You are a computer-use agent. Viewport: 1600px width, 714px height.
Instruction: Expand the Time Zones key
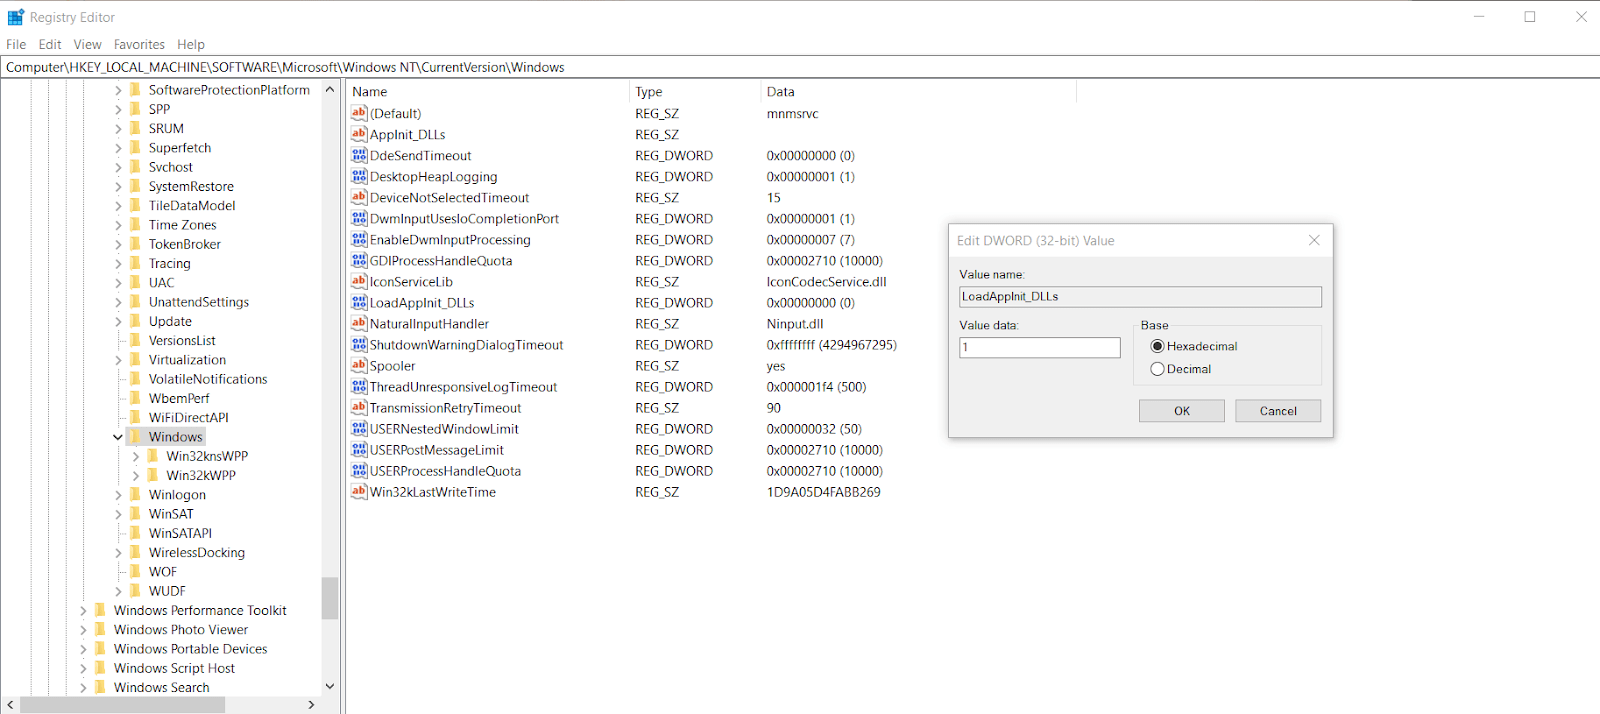(118, 225)
